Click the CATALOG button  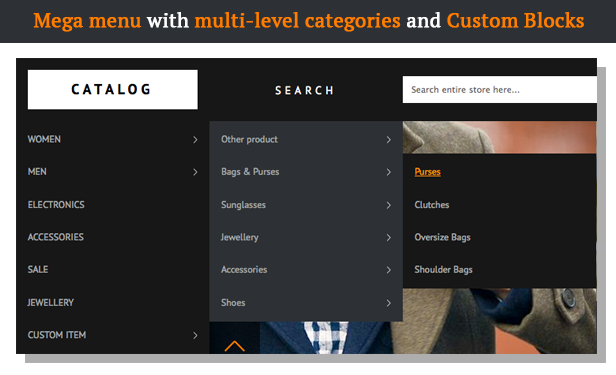113,90
